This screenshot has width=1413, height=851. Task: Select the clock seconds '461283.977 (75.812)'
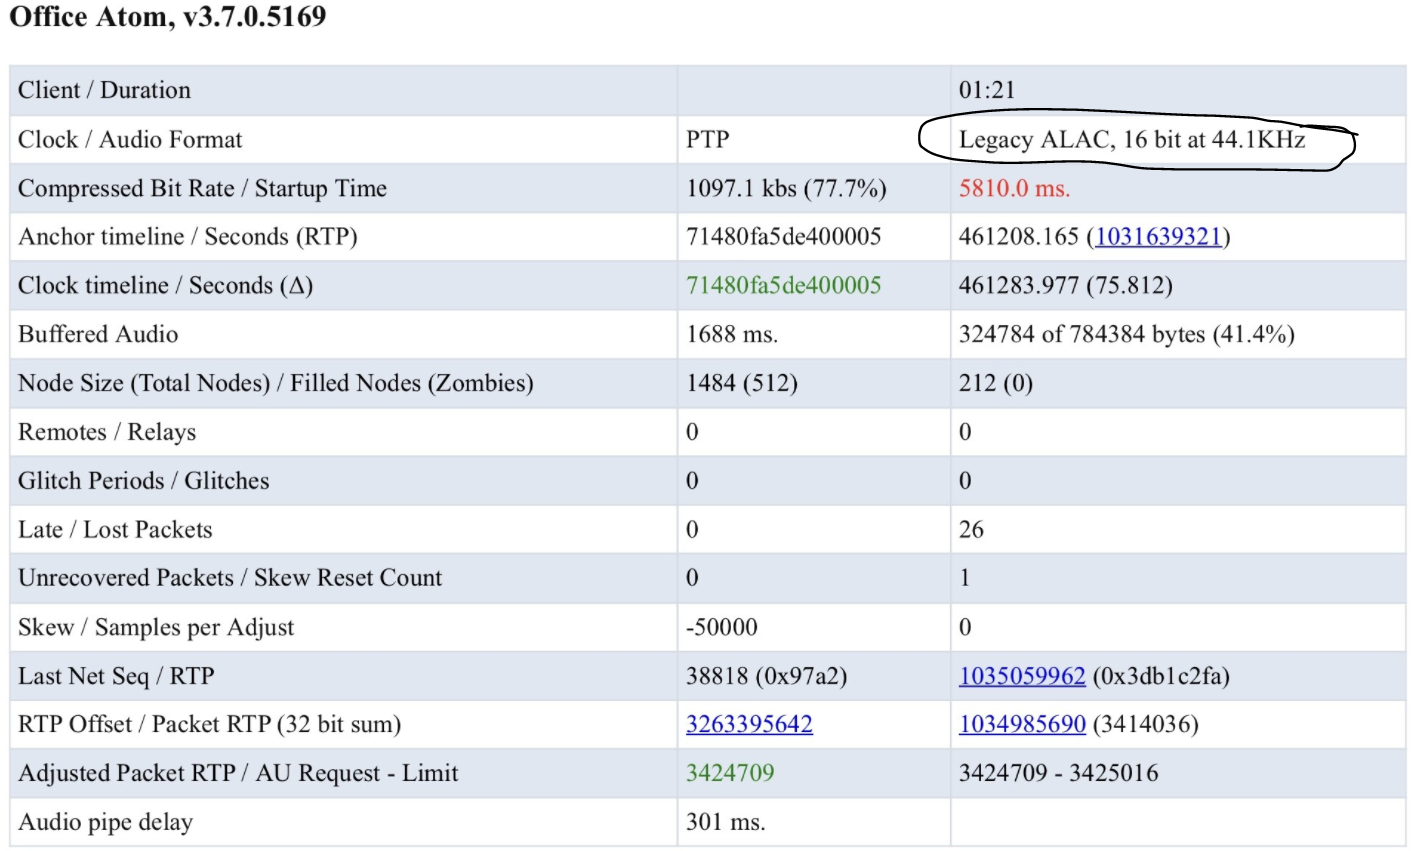1066,286
